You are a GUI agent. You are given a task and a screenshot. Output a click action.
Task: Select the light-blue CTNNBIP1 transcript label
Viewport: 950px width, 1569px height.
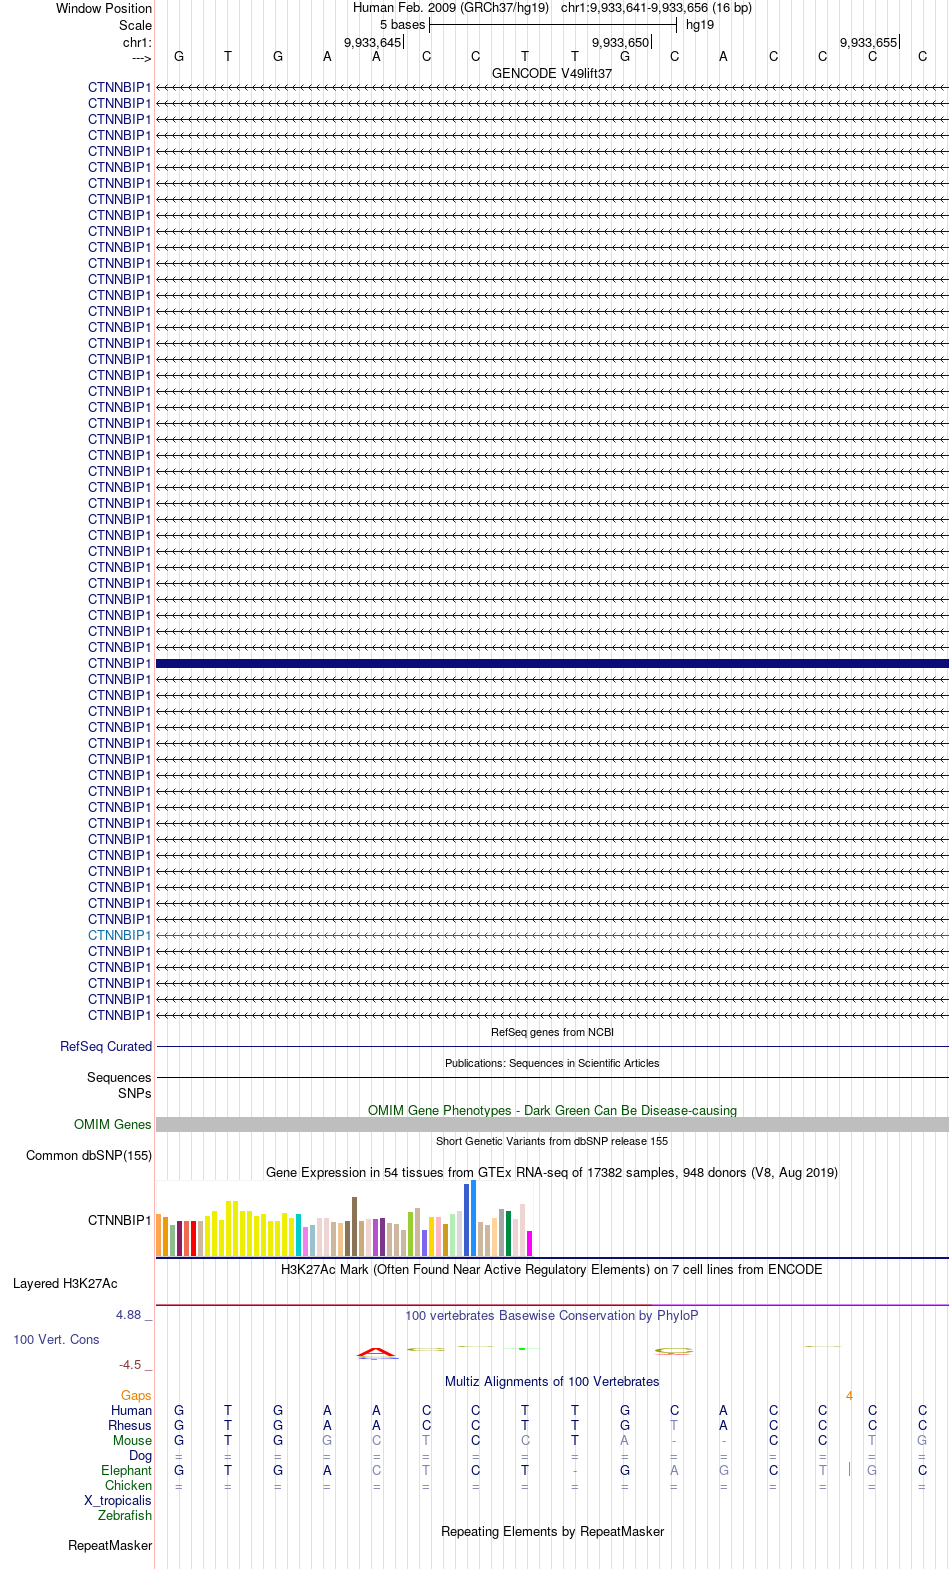(119, 935)
